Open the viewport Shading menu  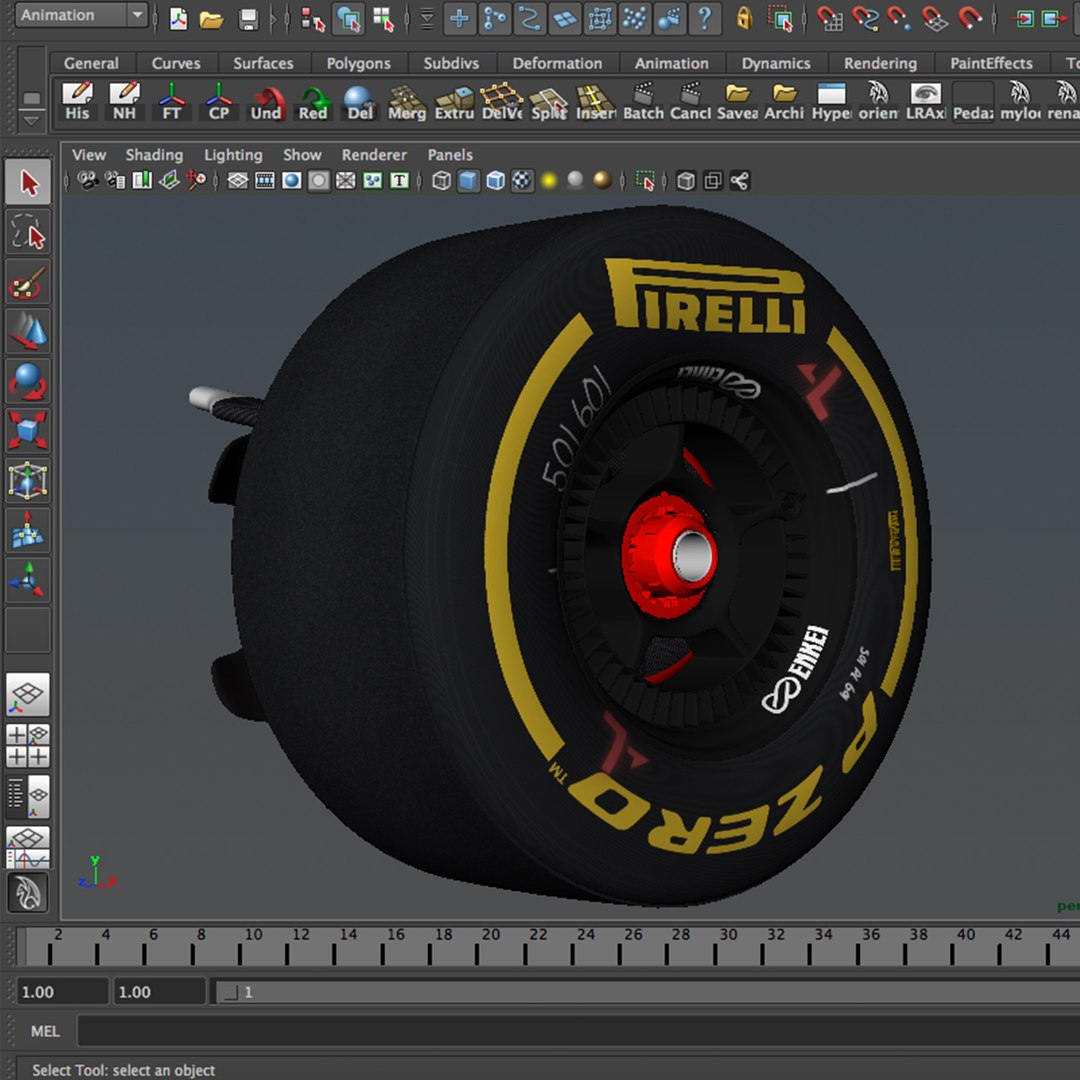click(154, 155)
